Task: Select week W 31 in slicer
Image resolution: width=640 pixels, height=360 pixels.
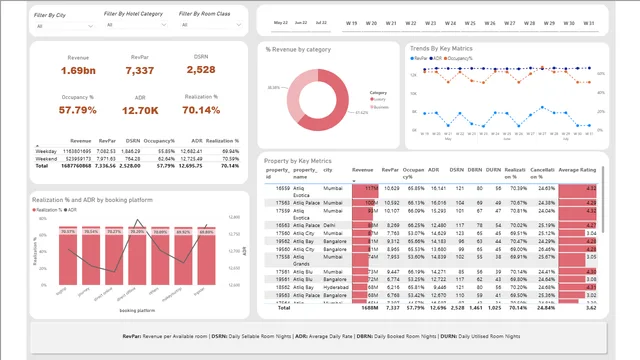Action: click(589, 23)
